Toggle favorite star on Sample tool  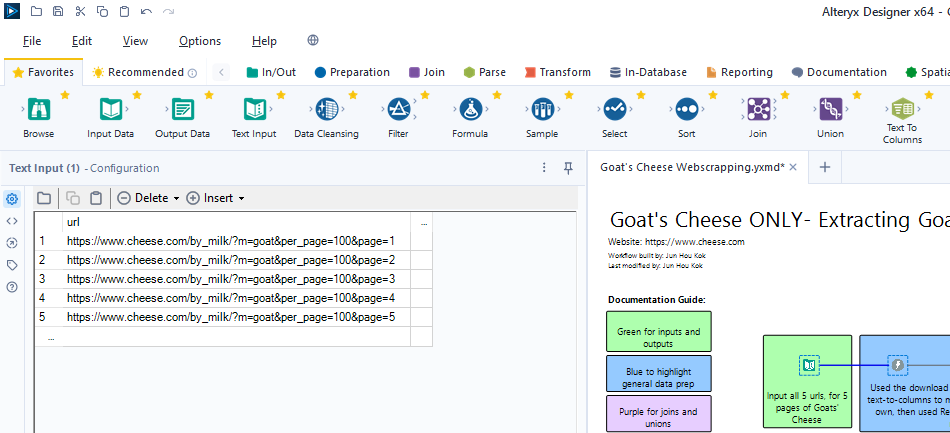[569, 95]
